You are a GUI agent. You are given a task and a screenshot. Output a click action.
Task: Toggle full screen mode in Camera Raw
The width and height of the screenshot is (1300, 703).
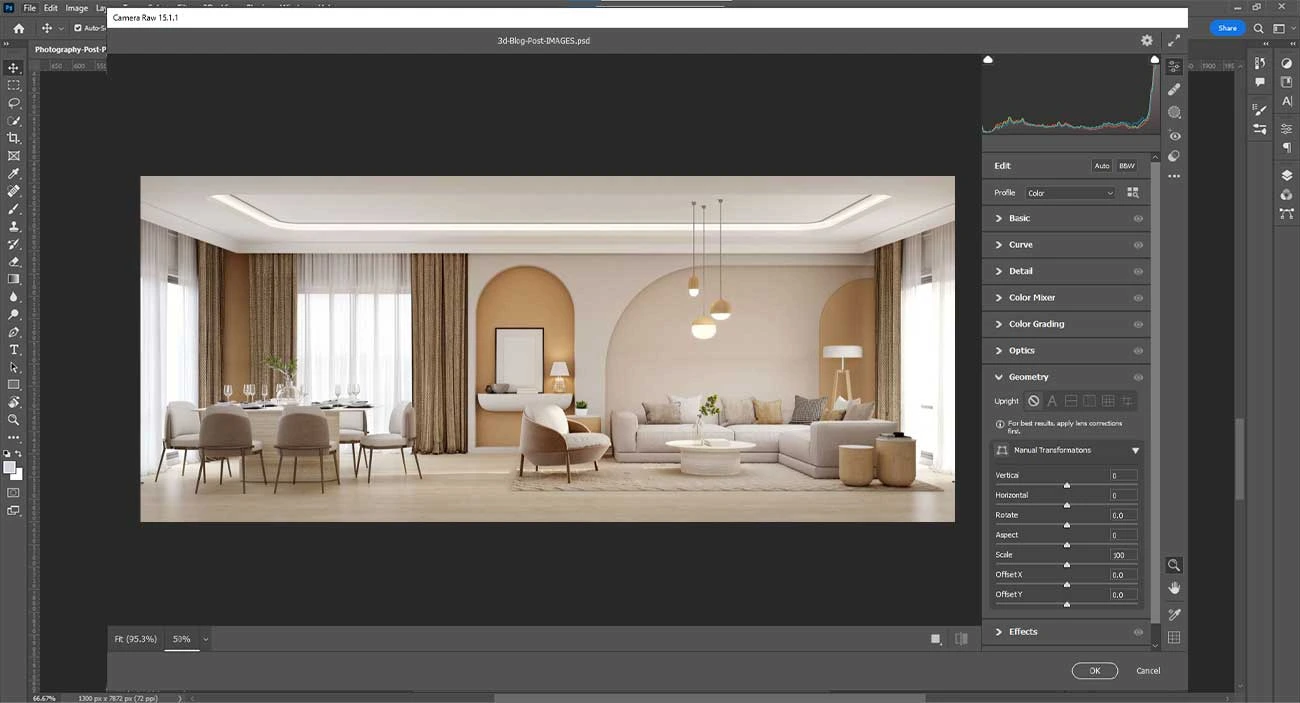click(1174, 41)
